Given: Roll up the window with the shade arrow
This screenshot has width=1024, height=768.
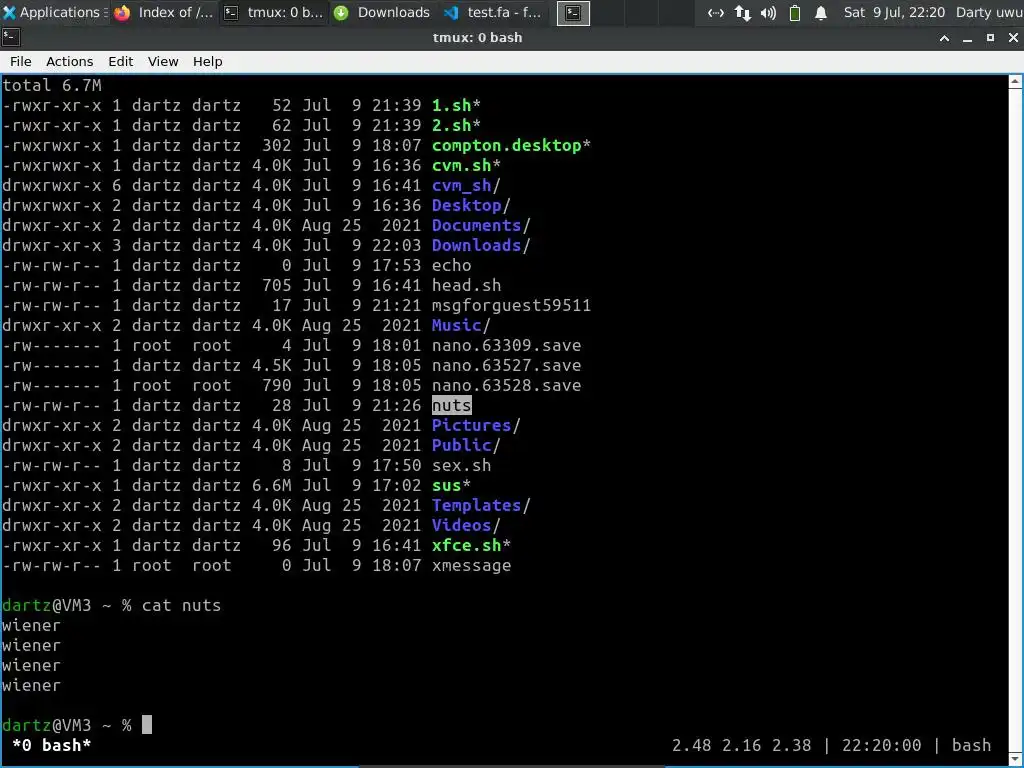Looking at the screenshot, I should [944, 38].
